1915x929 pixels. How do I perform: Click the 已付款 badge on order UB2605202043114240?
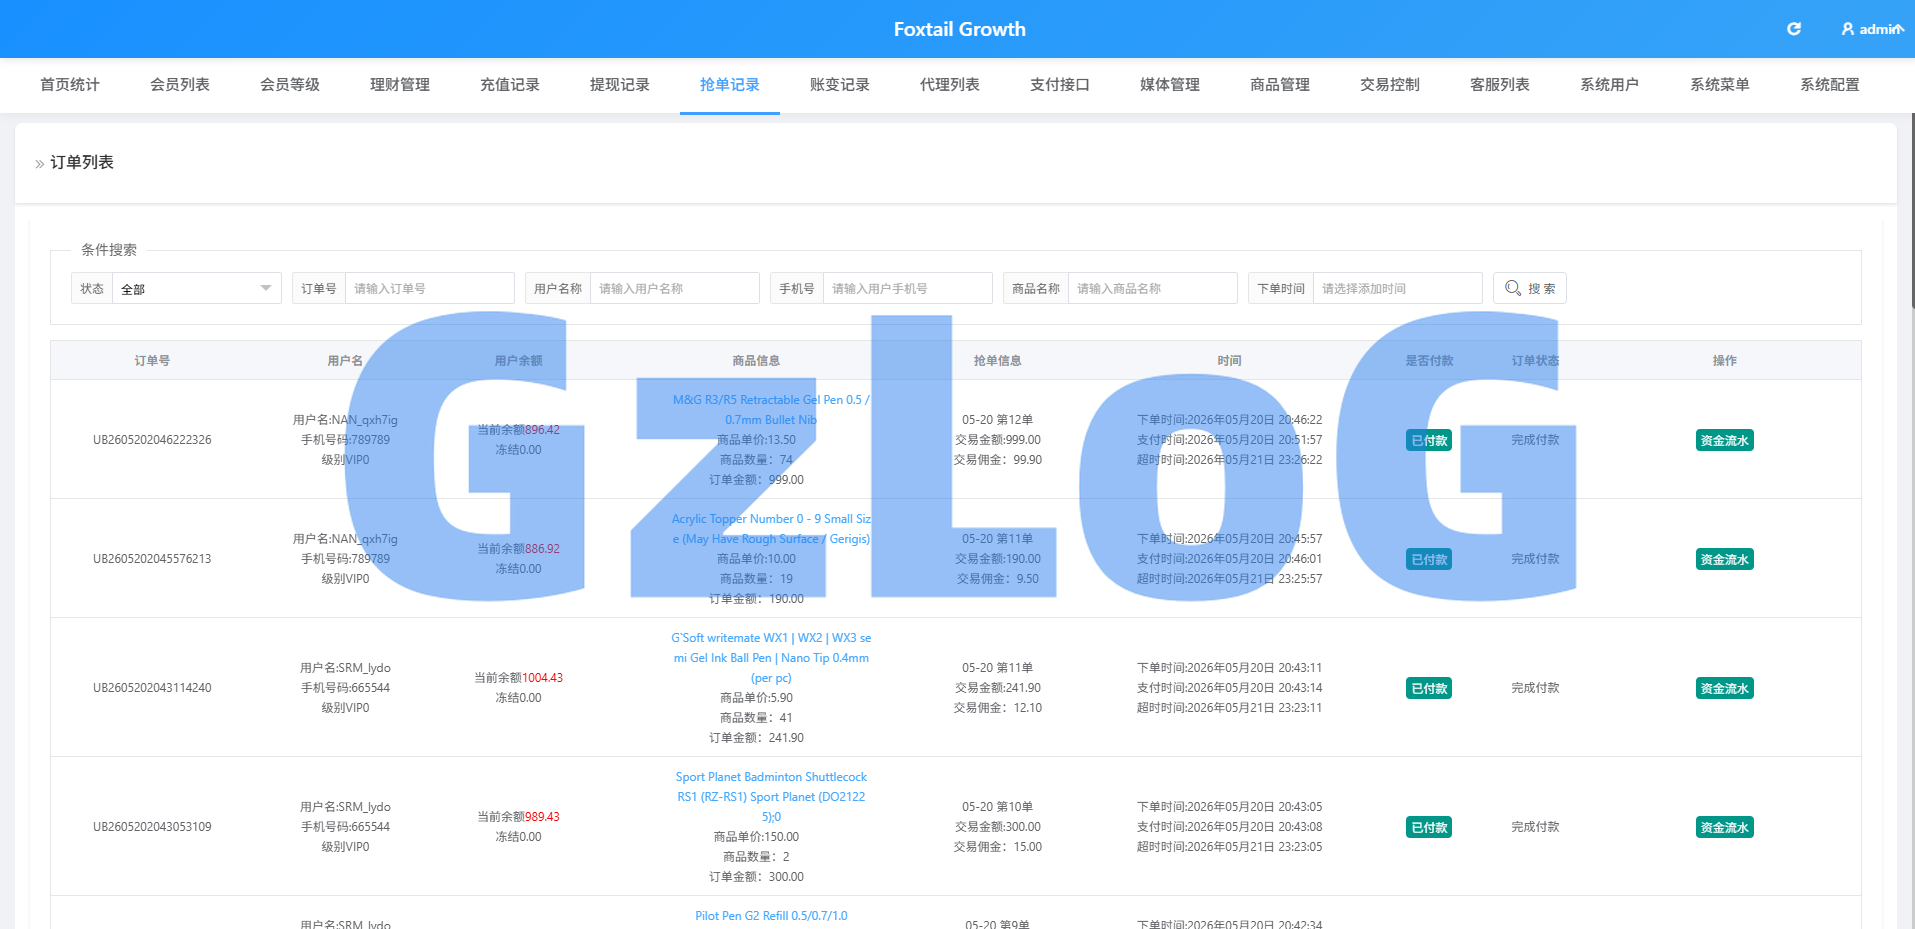pyautogui.click(x=1429, y=688)
